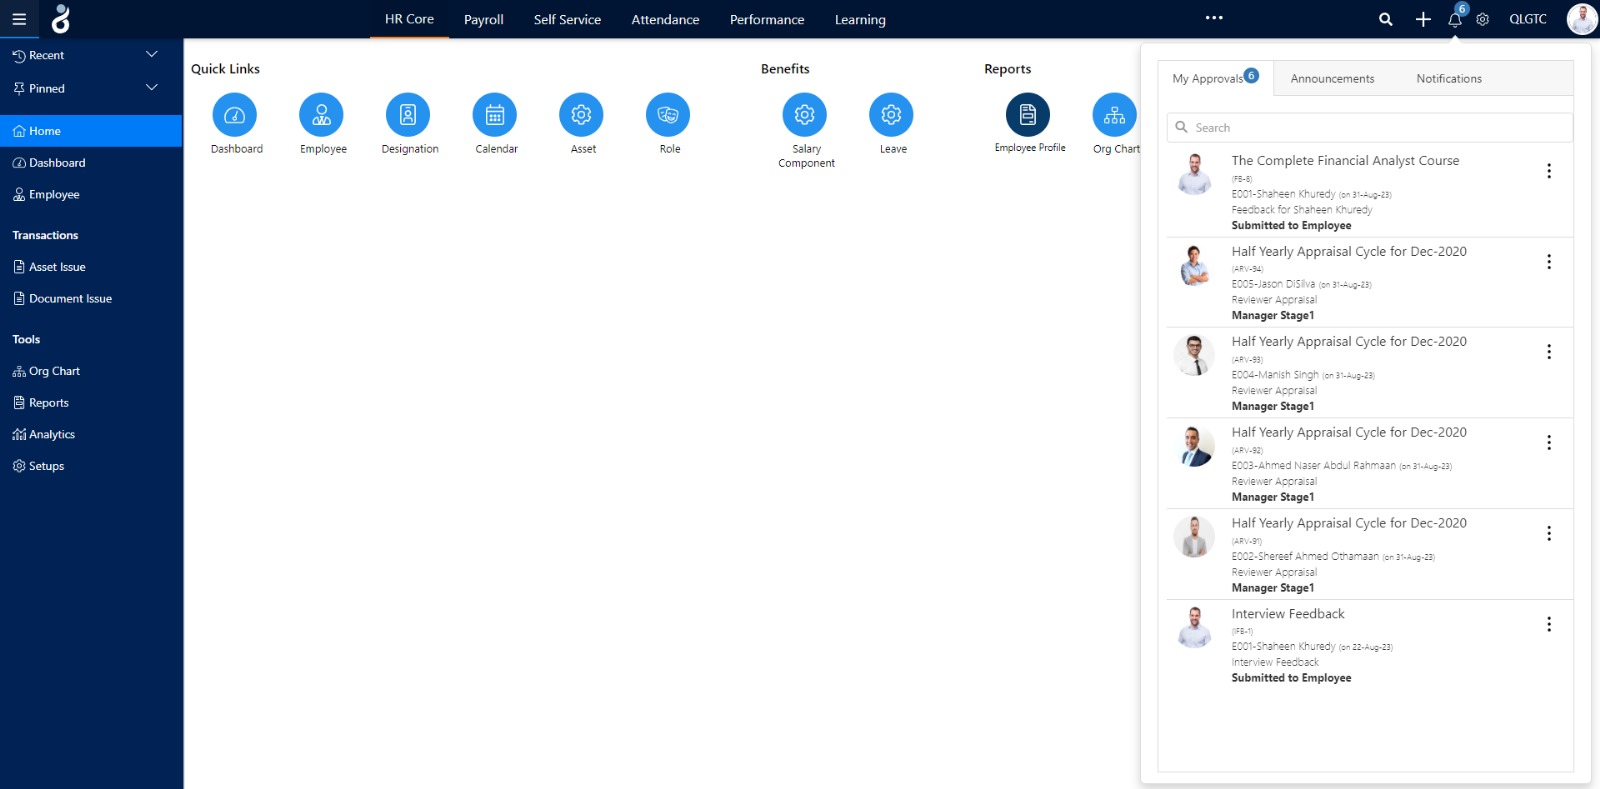This screenshot has width=1600, height=789.
Task: Open the more modules ellipsis menu
Action: (1214, 18)
